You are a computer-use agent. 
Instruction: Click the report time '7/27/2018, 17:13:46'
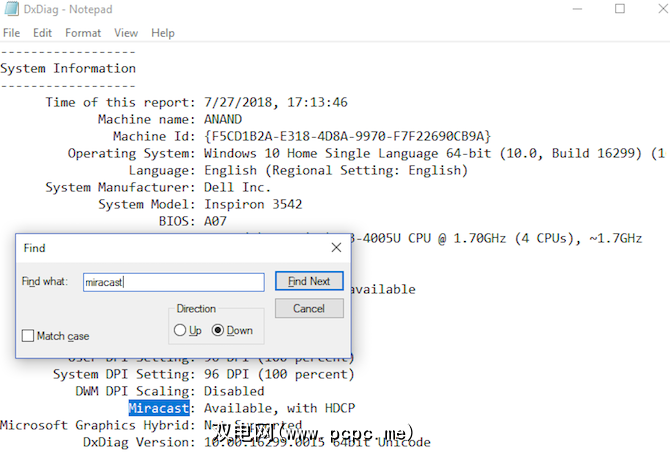point(276,103)
